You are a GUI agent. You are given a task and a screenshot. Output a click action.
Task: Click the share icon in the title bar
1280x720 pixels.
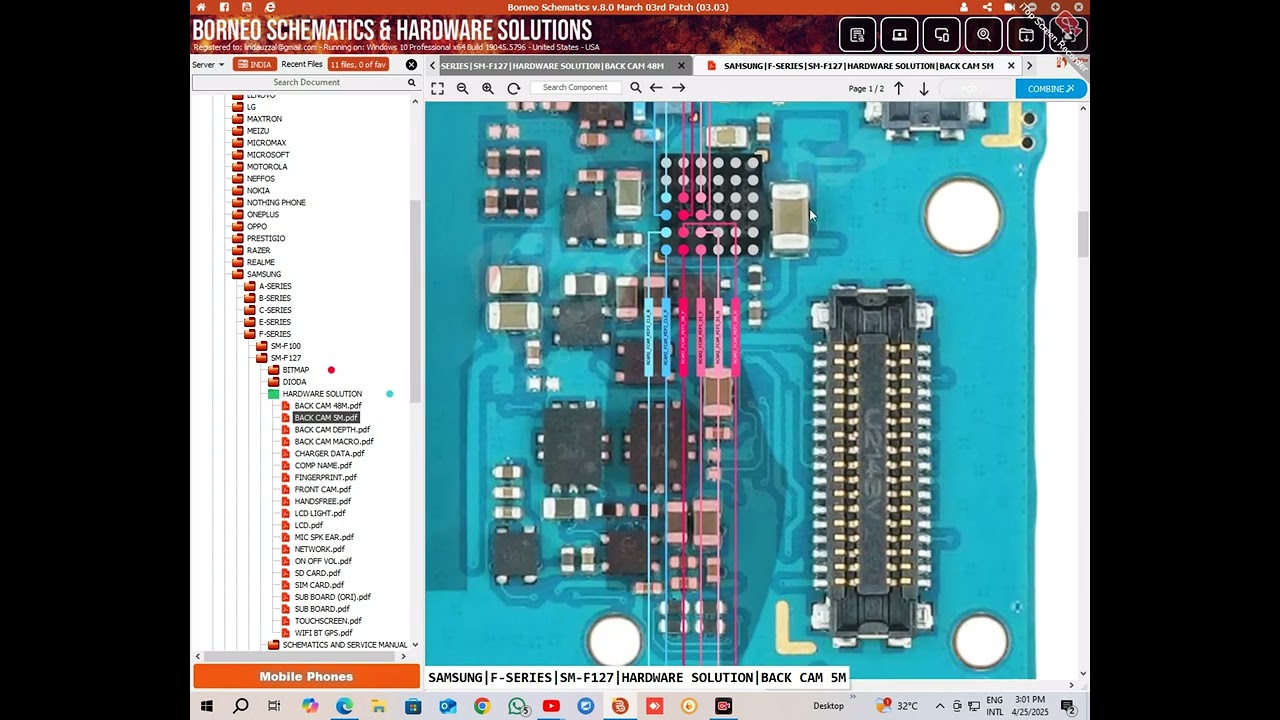pyautogui.click(x=987, y=7)
